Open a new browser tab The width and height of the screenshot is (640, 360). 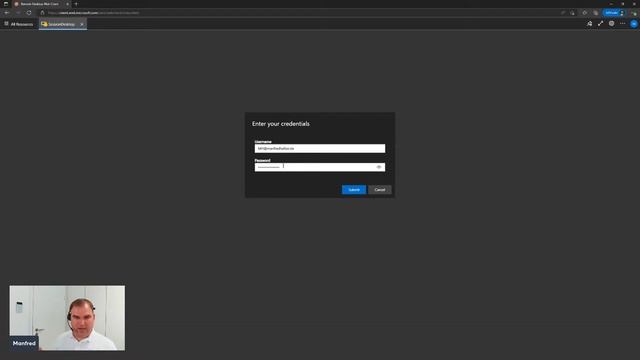[x=76, y=4]
